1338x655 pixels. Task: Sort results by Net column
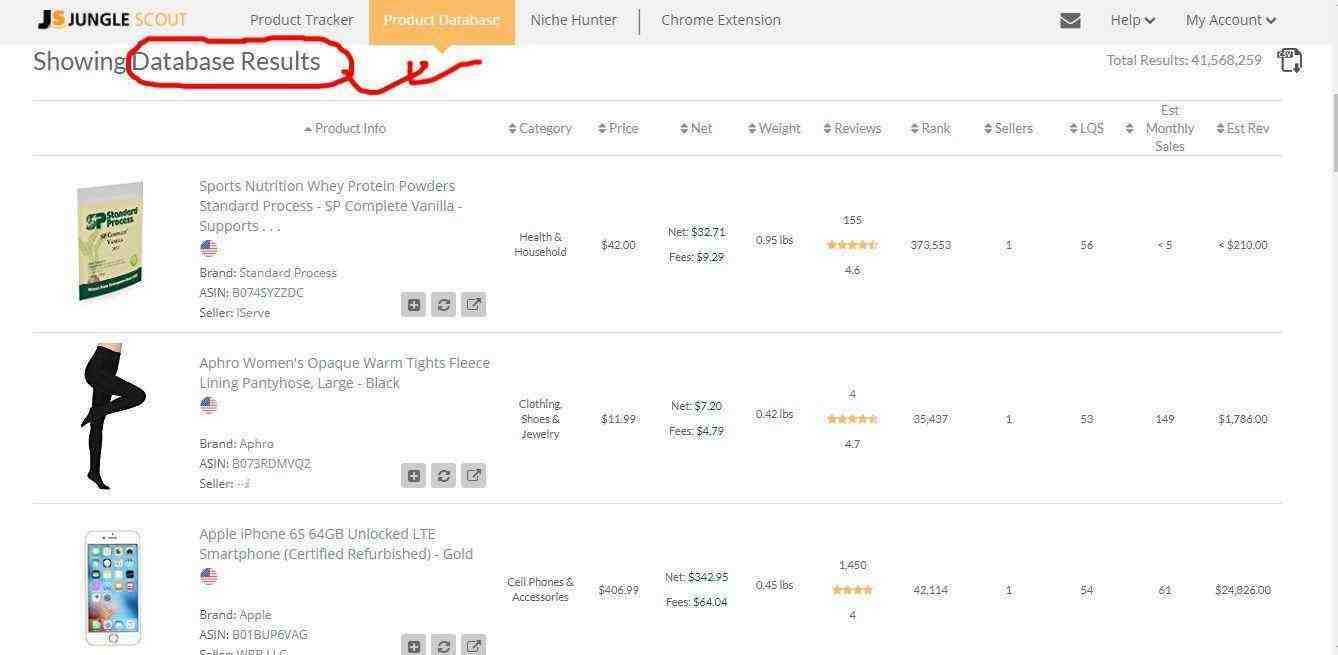point(696,128)
